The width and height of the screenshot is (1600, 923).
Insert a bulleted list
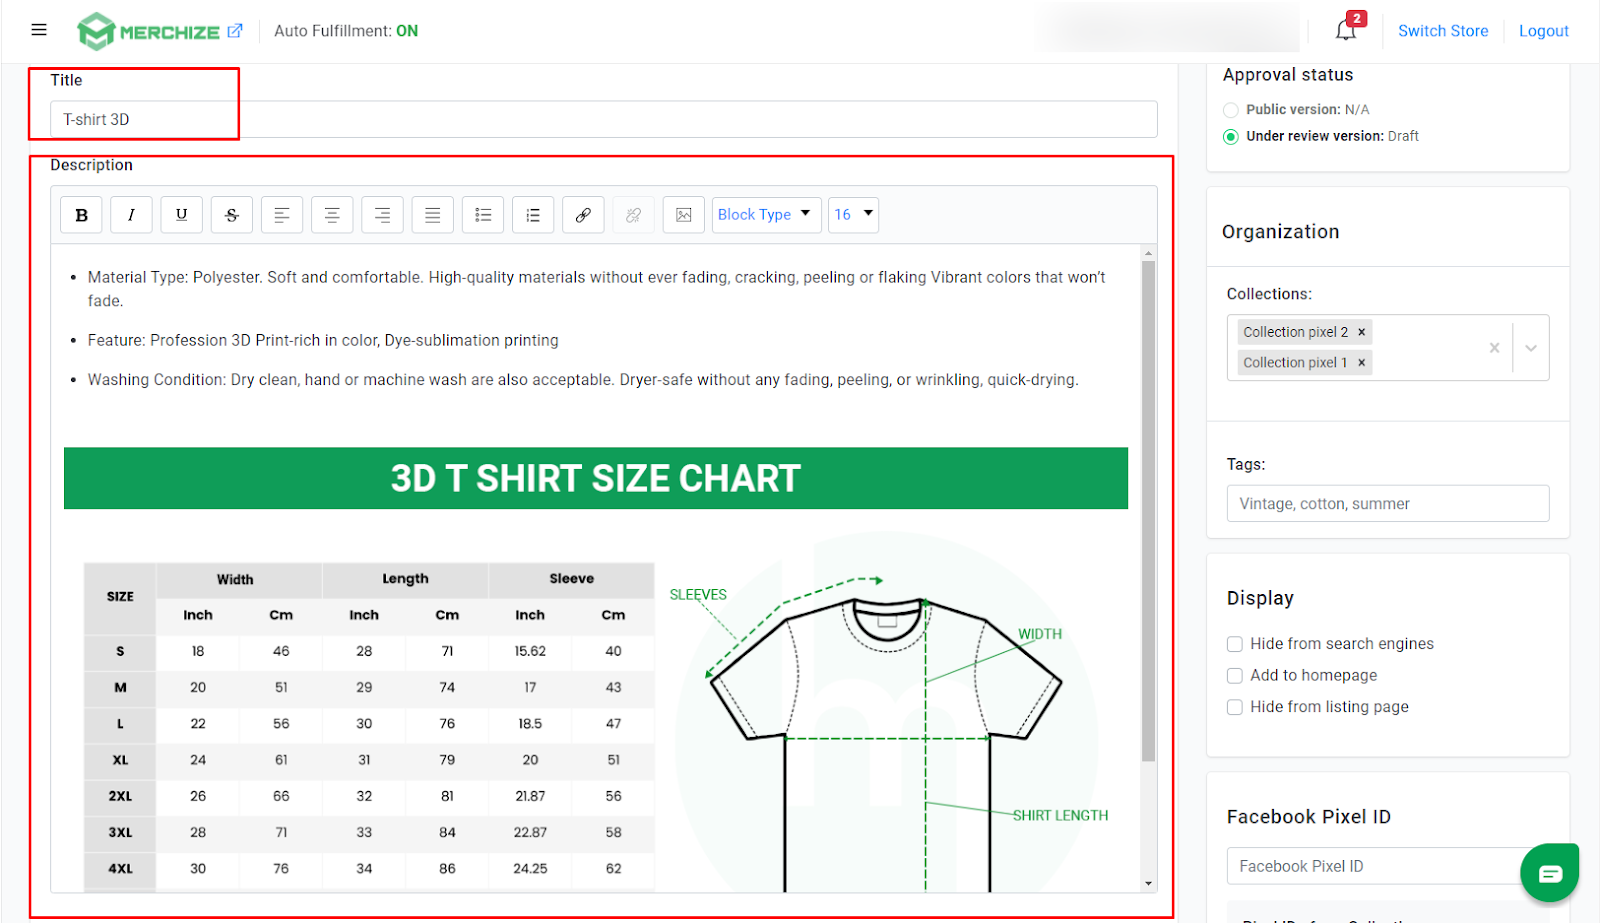pyautogui.click(x=483, y=215)
